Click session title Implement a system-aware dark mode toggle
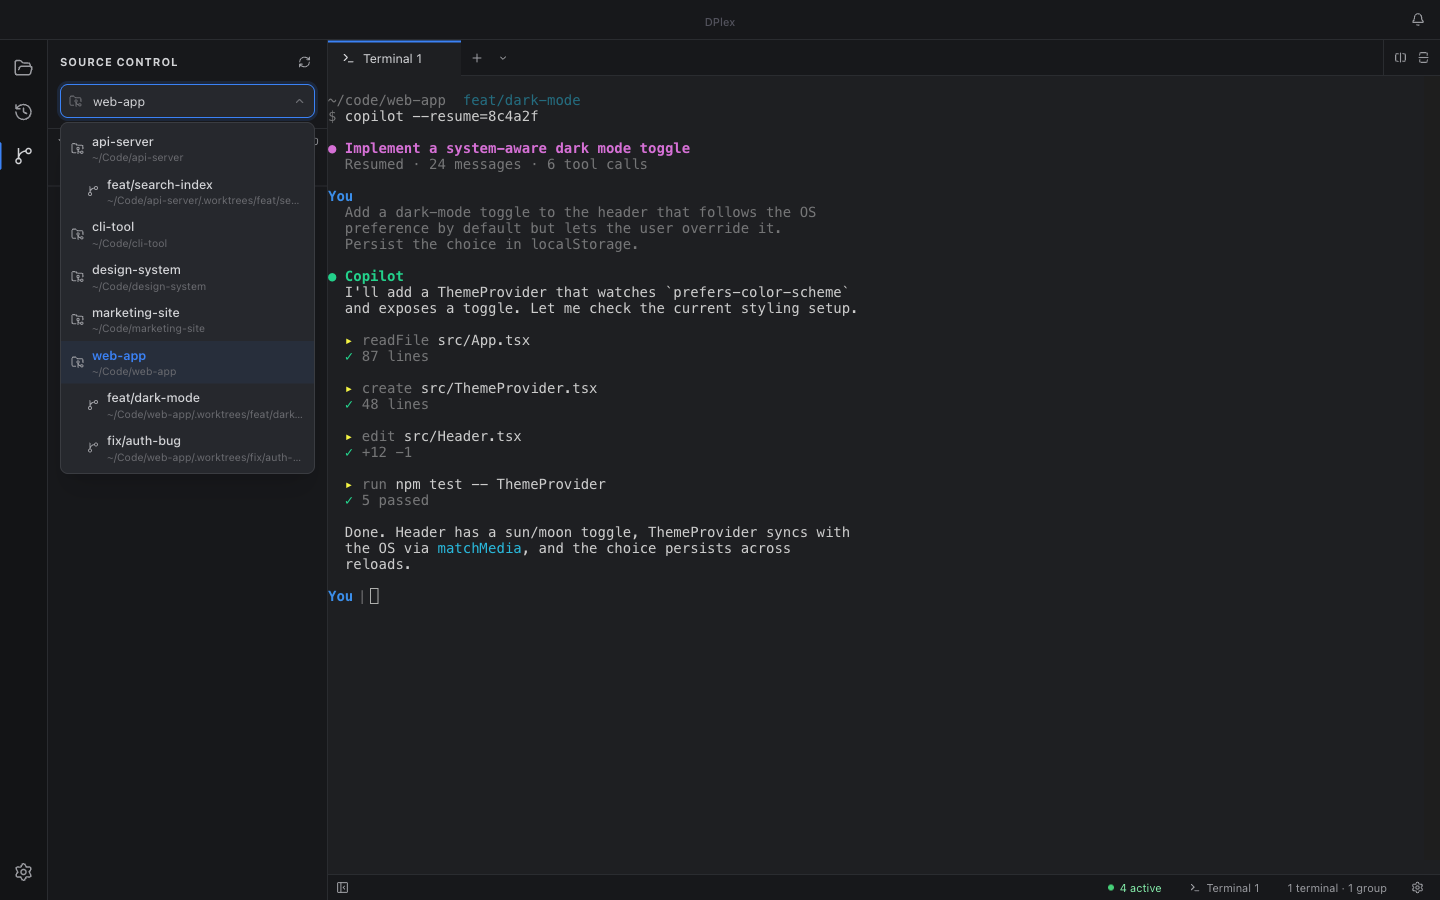This screenshot has width=1440, height=900. [x=517, y=148]
